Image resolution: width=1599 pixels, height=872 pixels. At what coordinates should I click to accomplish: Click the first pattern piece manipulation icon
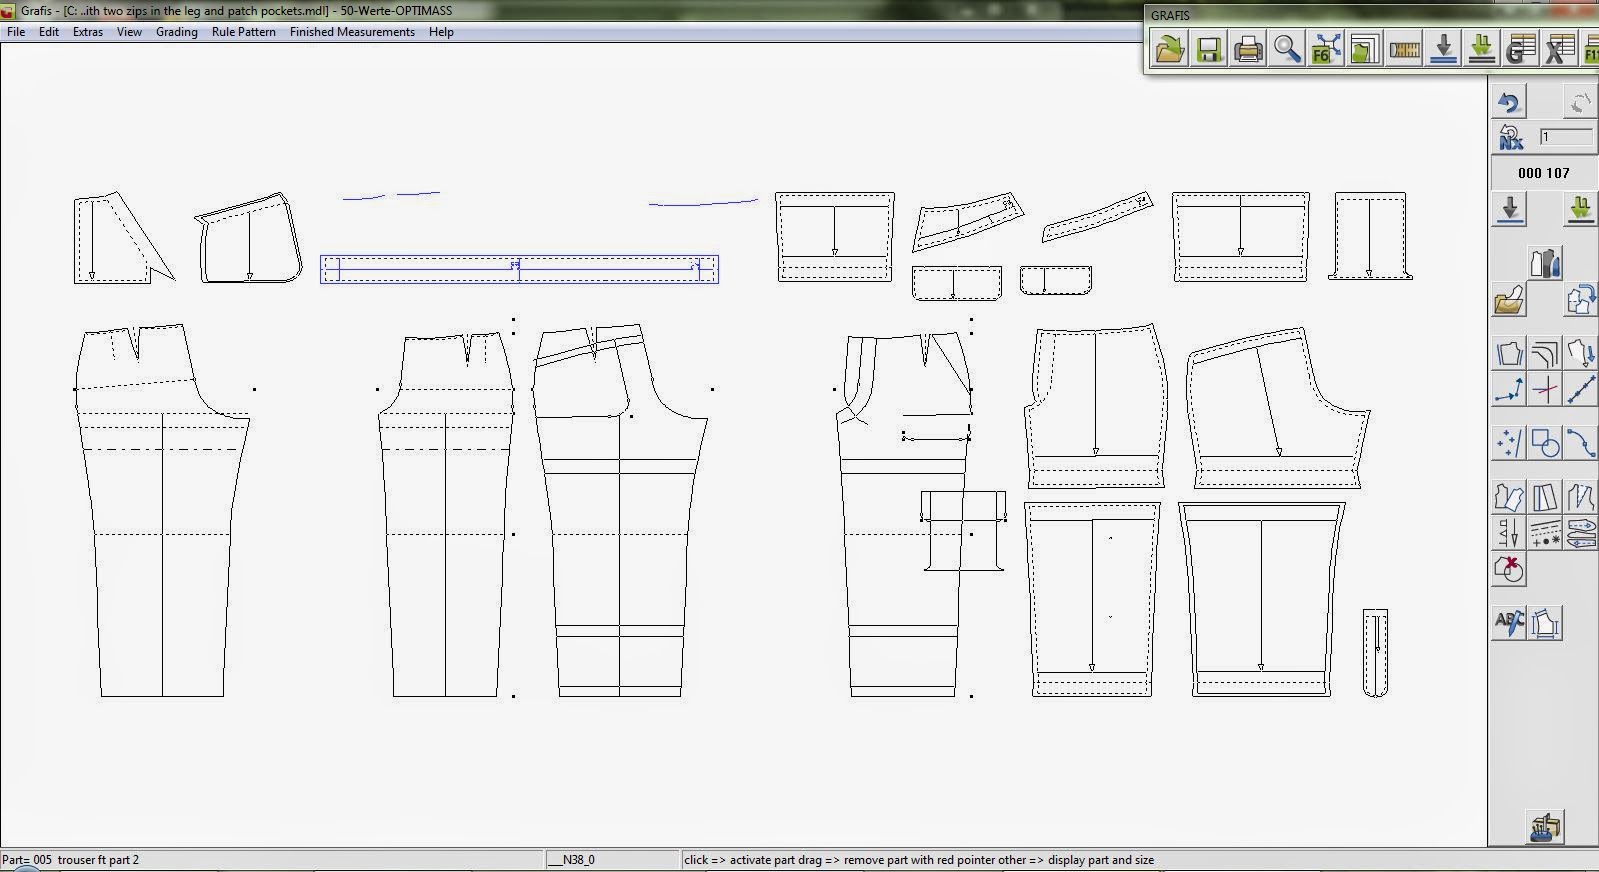tap(1509, 497)
